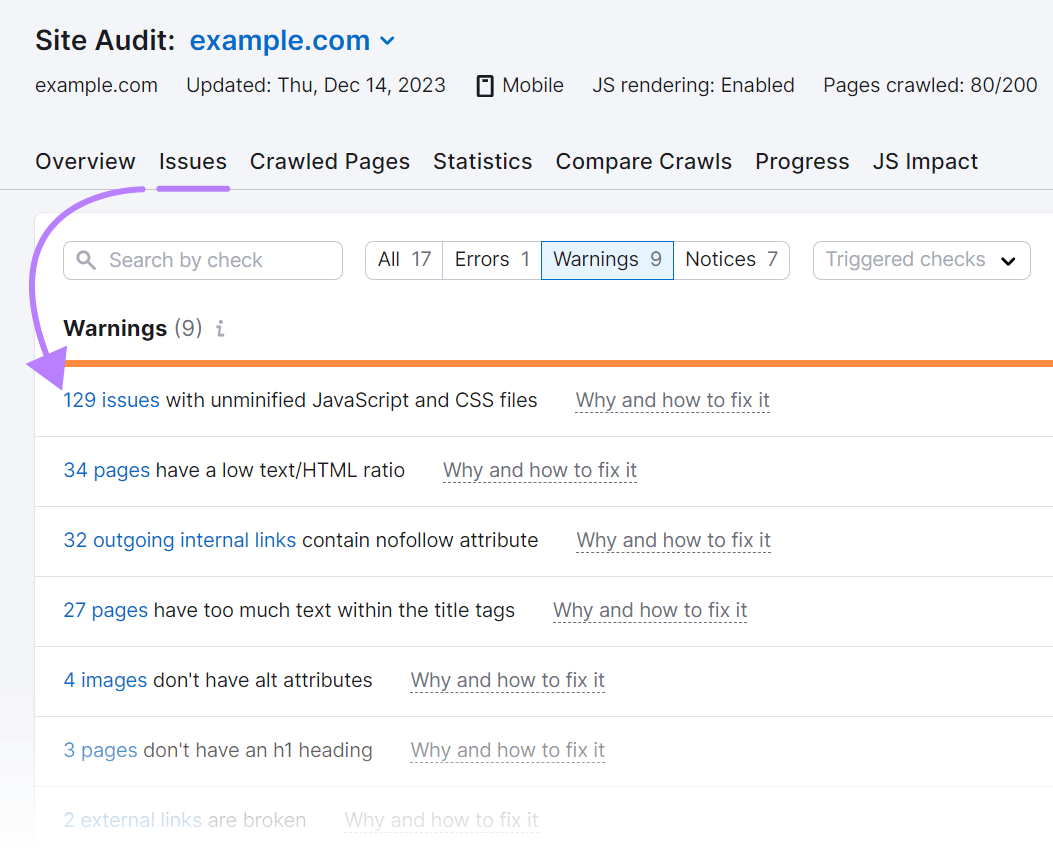This screenshot has width=1053, height=861.
Task: Open the 4 images missing alt attributes link
Action: [x=105, y=680]
